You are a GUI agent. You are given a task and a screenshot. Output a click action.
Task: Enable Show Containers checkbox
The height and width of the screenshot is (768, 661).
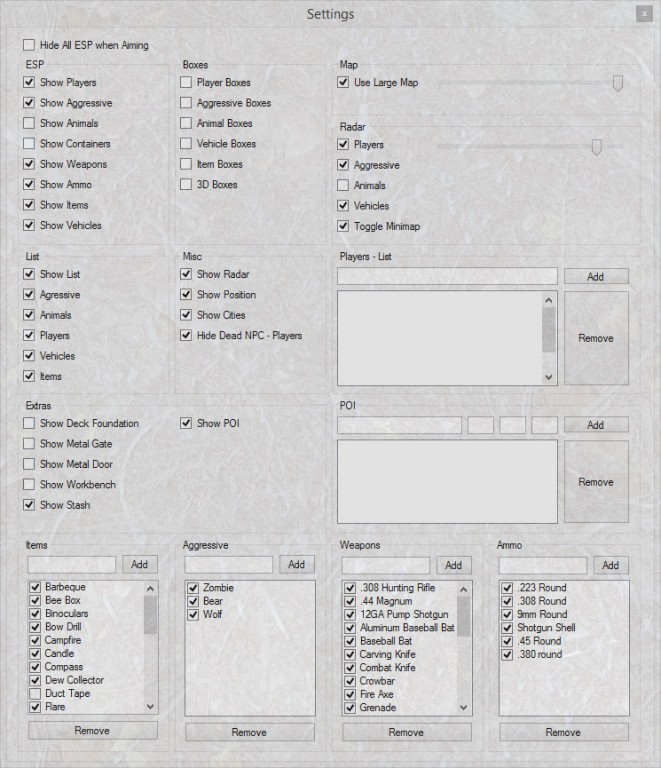(29, 144)
